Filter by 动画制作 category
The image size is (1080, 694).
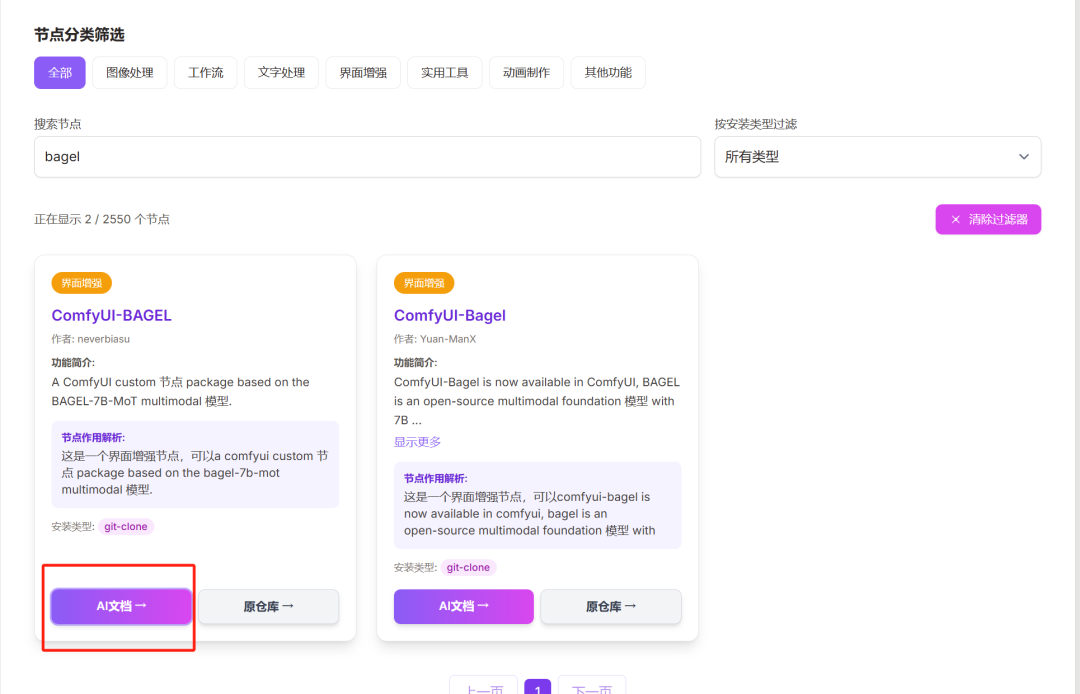pos(526,72)
